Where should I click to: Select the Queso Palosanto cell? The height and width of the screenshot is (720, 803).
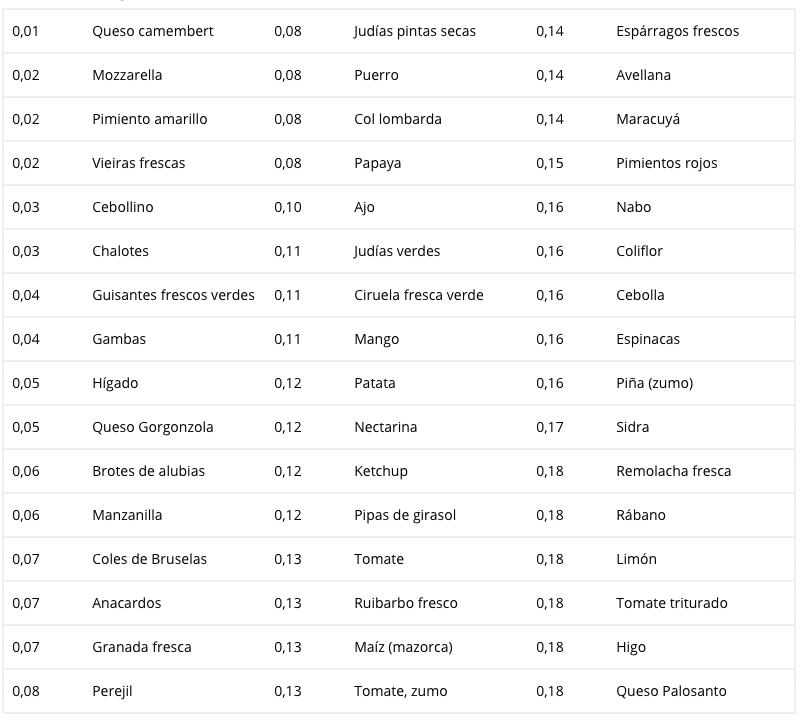pos(671,691)
